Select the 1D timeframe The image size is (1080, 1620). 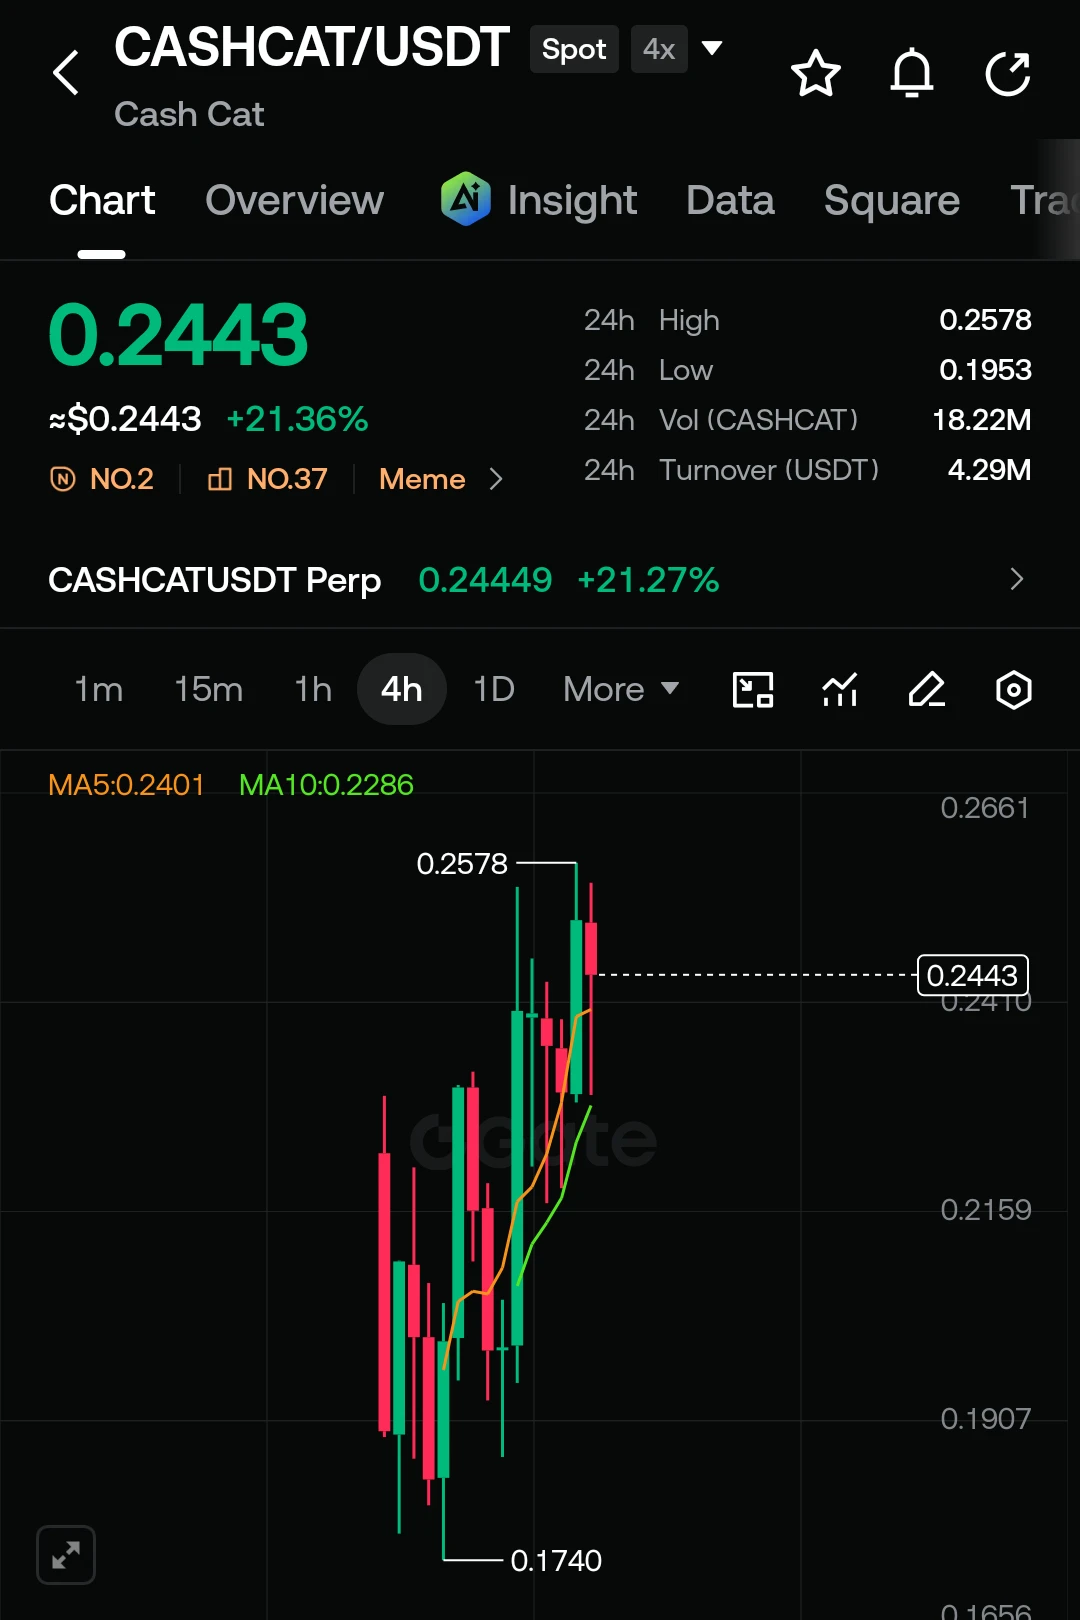click(494, 689)
